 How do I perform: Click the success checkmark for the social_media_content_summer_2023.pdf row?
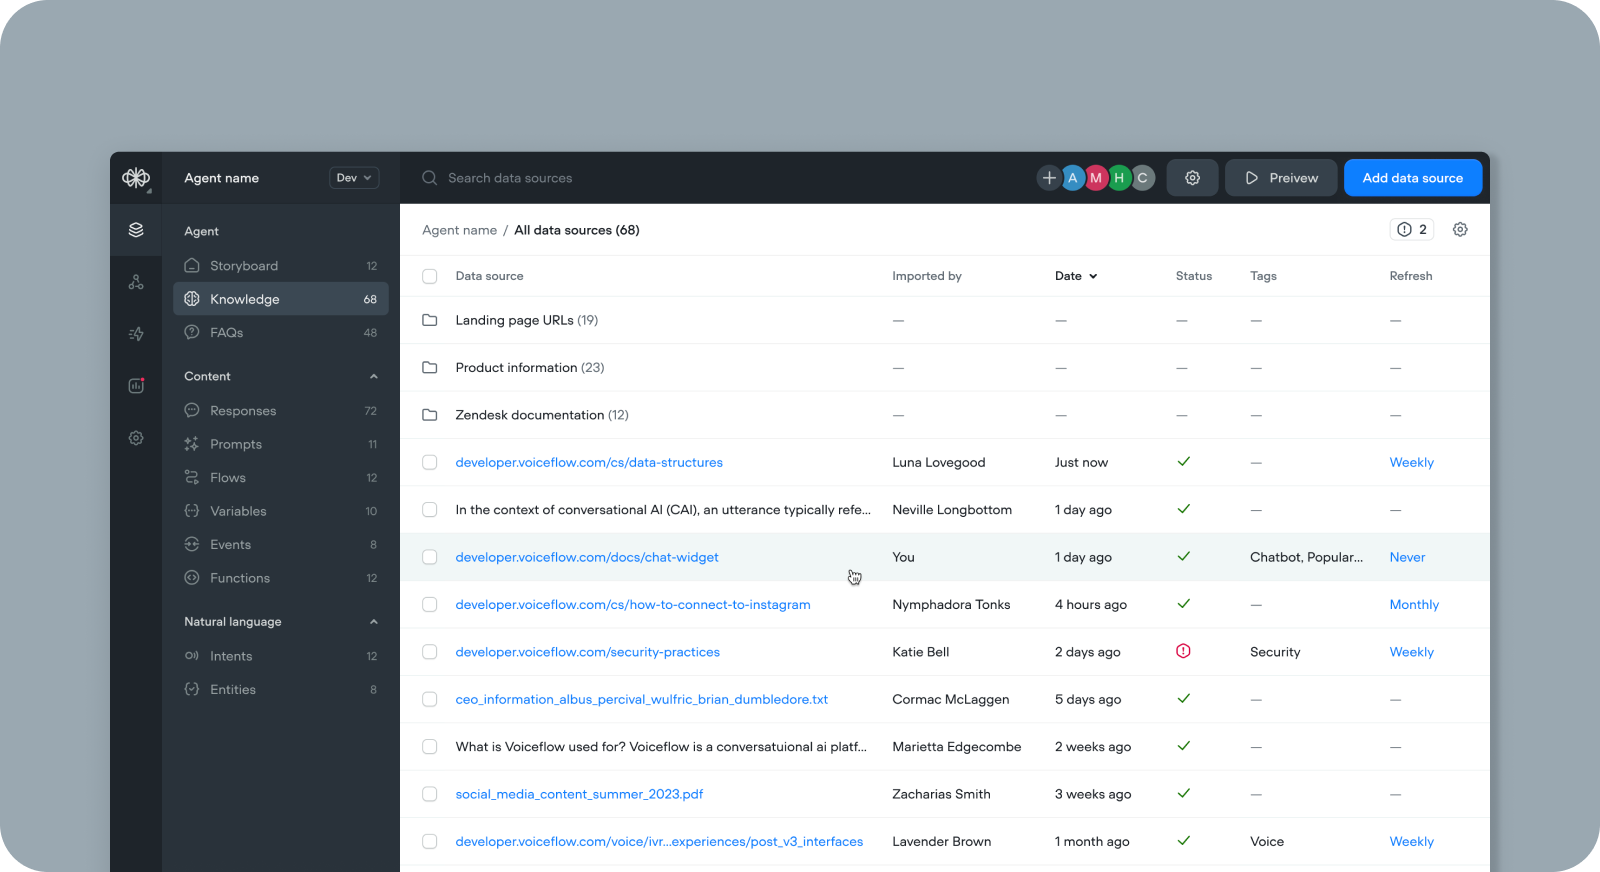1184,793
